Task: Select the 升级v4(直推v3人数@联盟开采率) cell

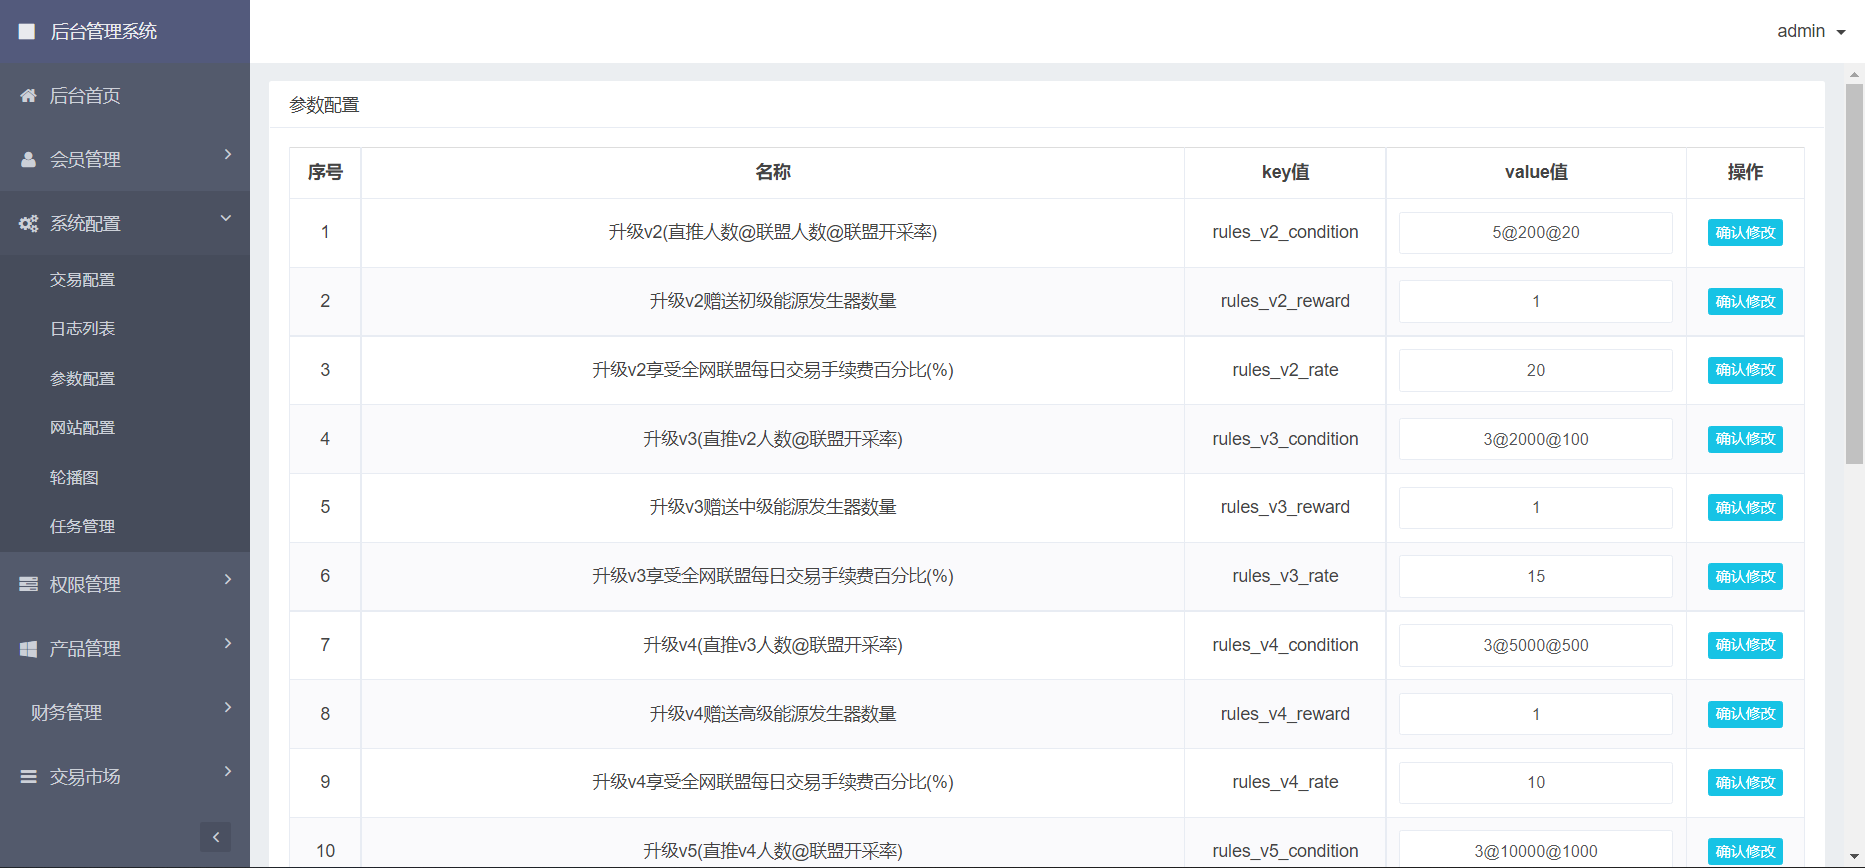Action: tap(773, 645)
